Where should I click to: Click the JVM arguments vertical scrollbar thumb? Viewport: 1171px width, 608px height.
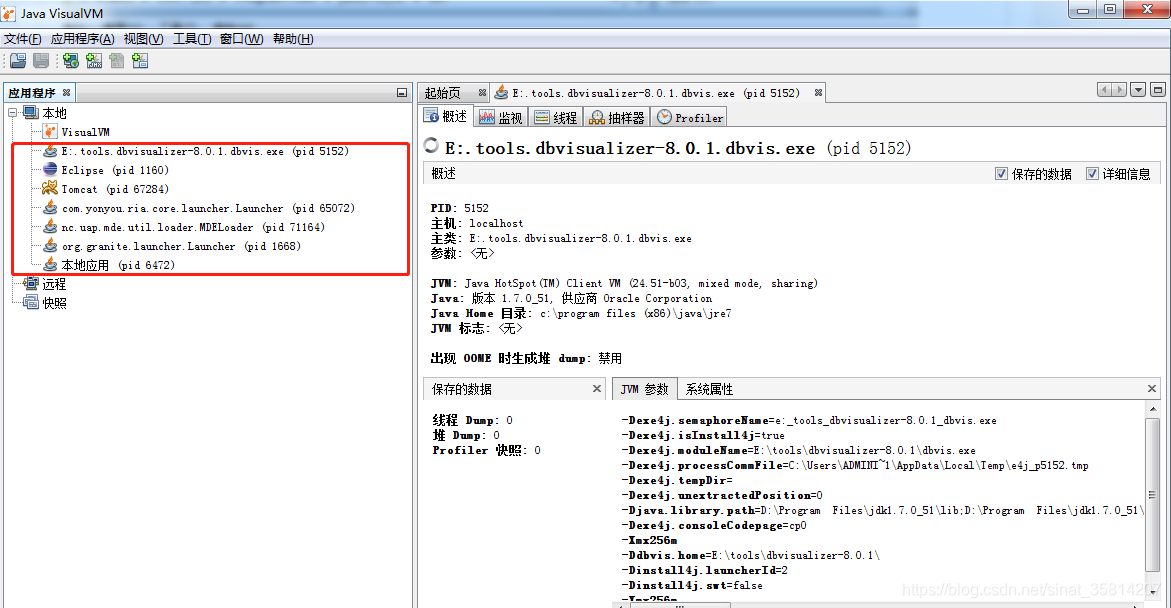tap(1152, 495)
